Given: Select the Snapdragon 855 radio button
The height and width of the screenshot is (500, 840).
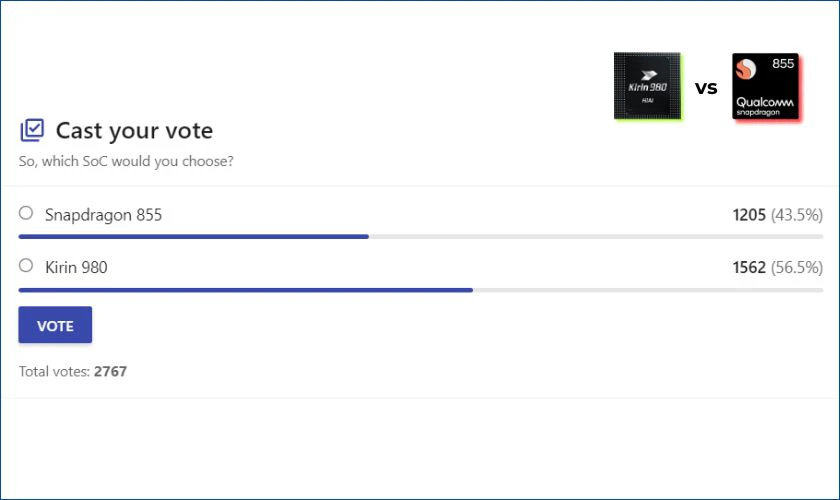Looking at the screenshot, I should click(x=26, y=213).
